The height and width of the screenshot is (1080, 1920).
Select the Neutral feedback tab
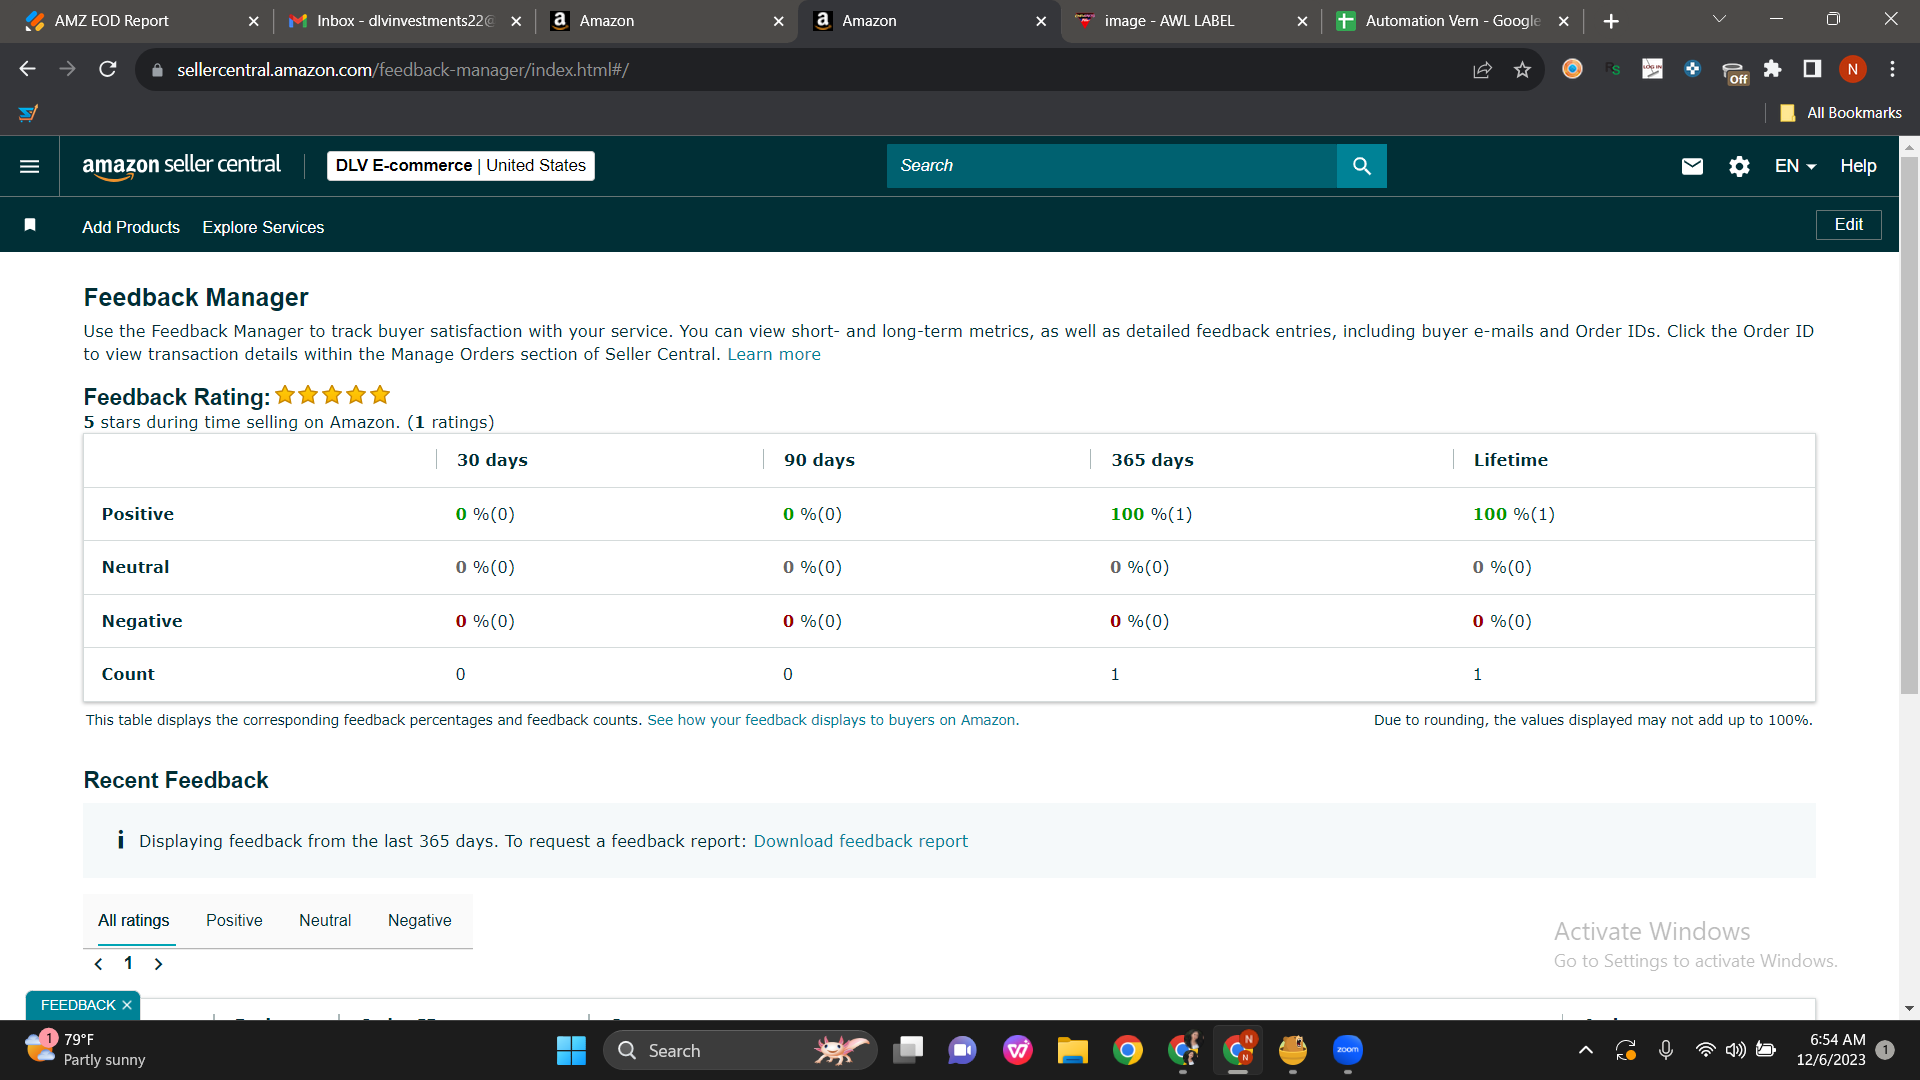[325, 920]
